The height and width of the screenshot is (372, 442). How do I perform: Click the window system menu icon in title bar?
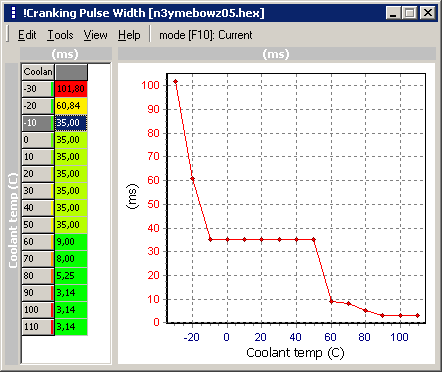13,13
